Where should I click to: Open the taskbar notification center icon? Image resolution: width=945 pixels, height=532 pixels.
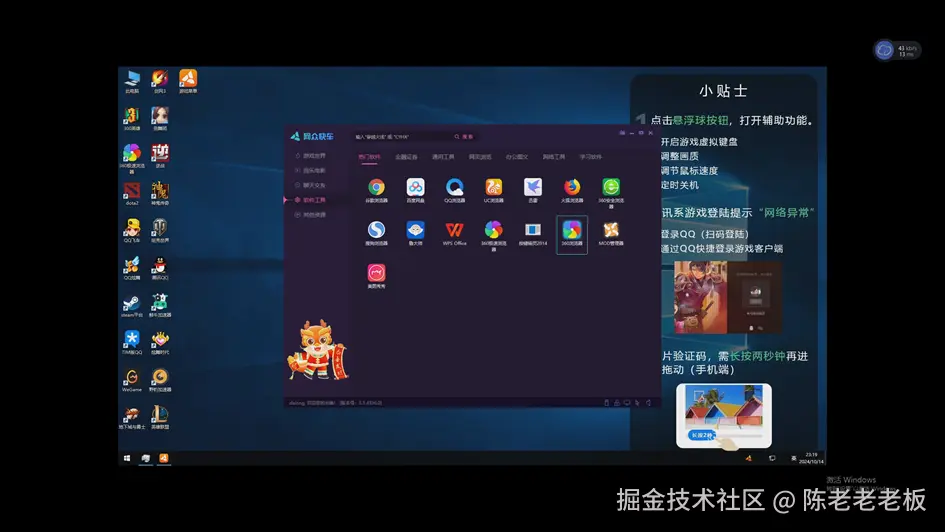click(772, 458)
